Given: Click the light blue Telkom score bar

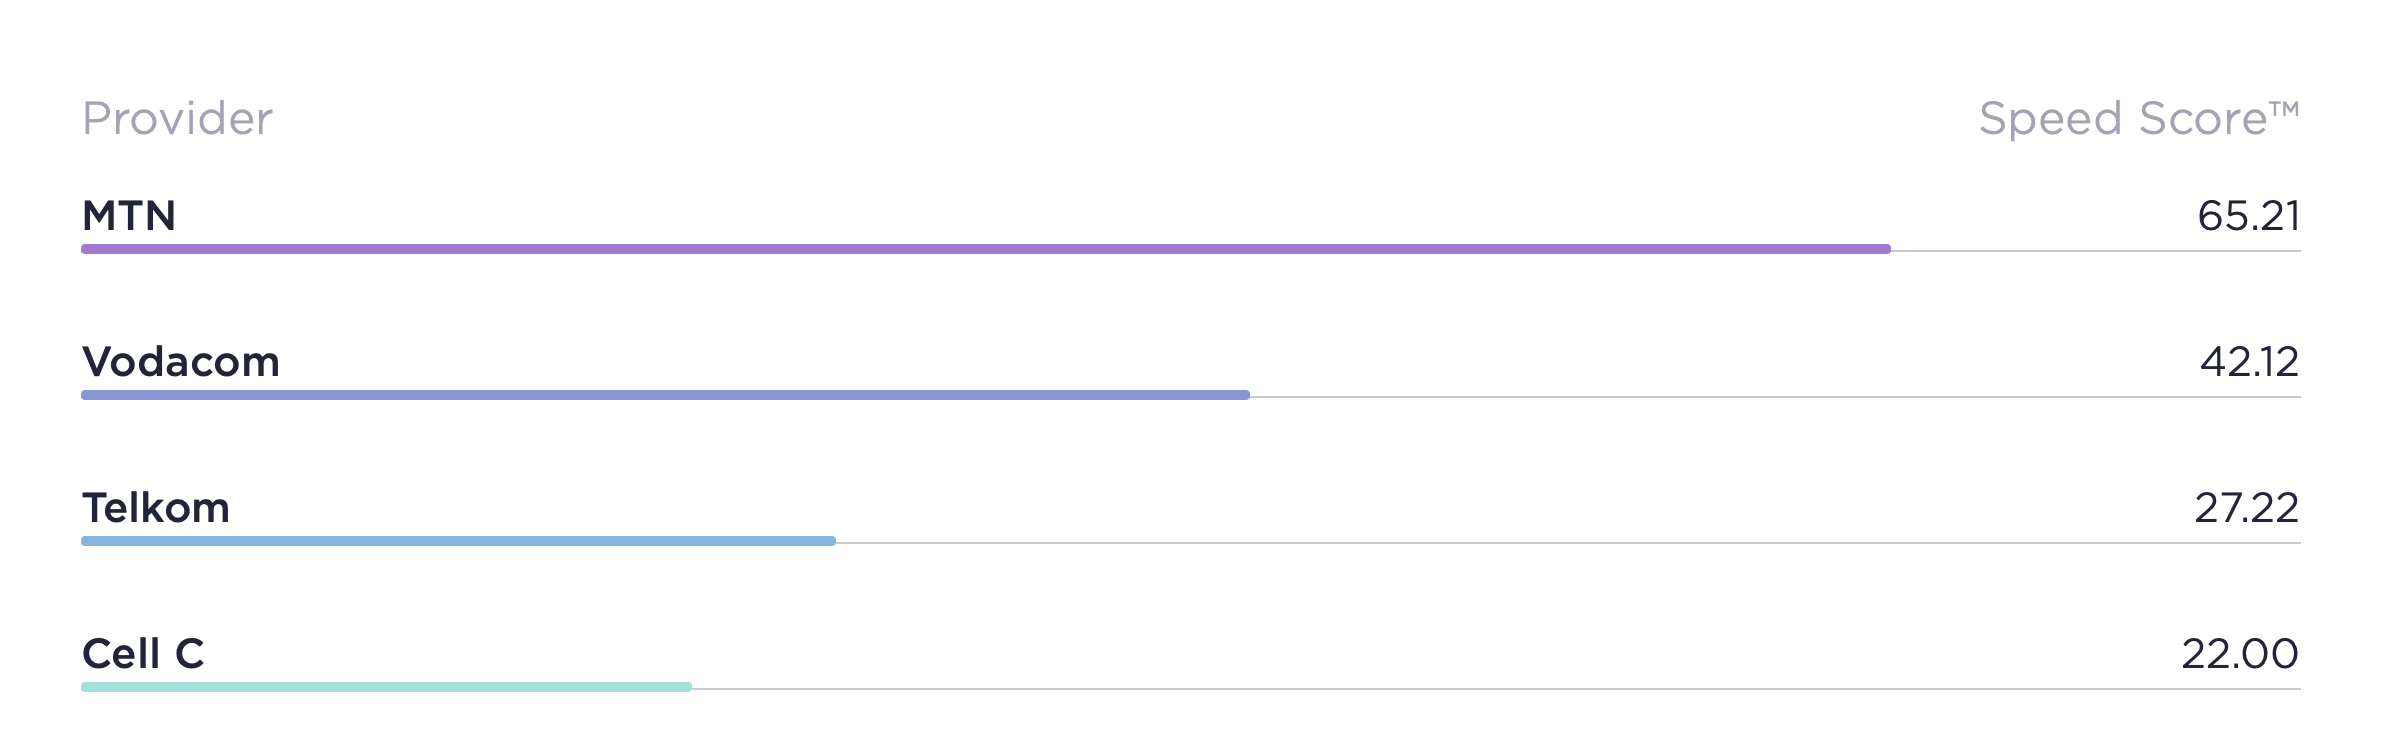Looking at the screenshot, I should coord(458,541).
